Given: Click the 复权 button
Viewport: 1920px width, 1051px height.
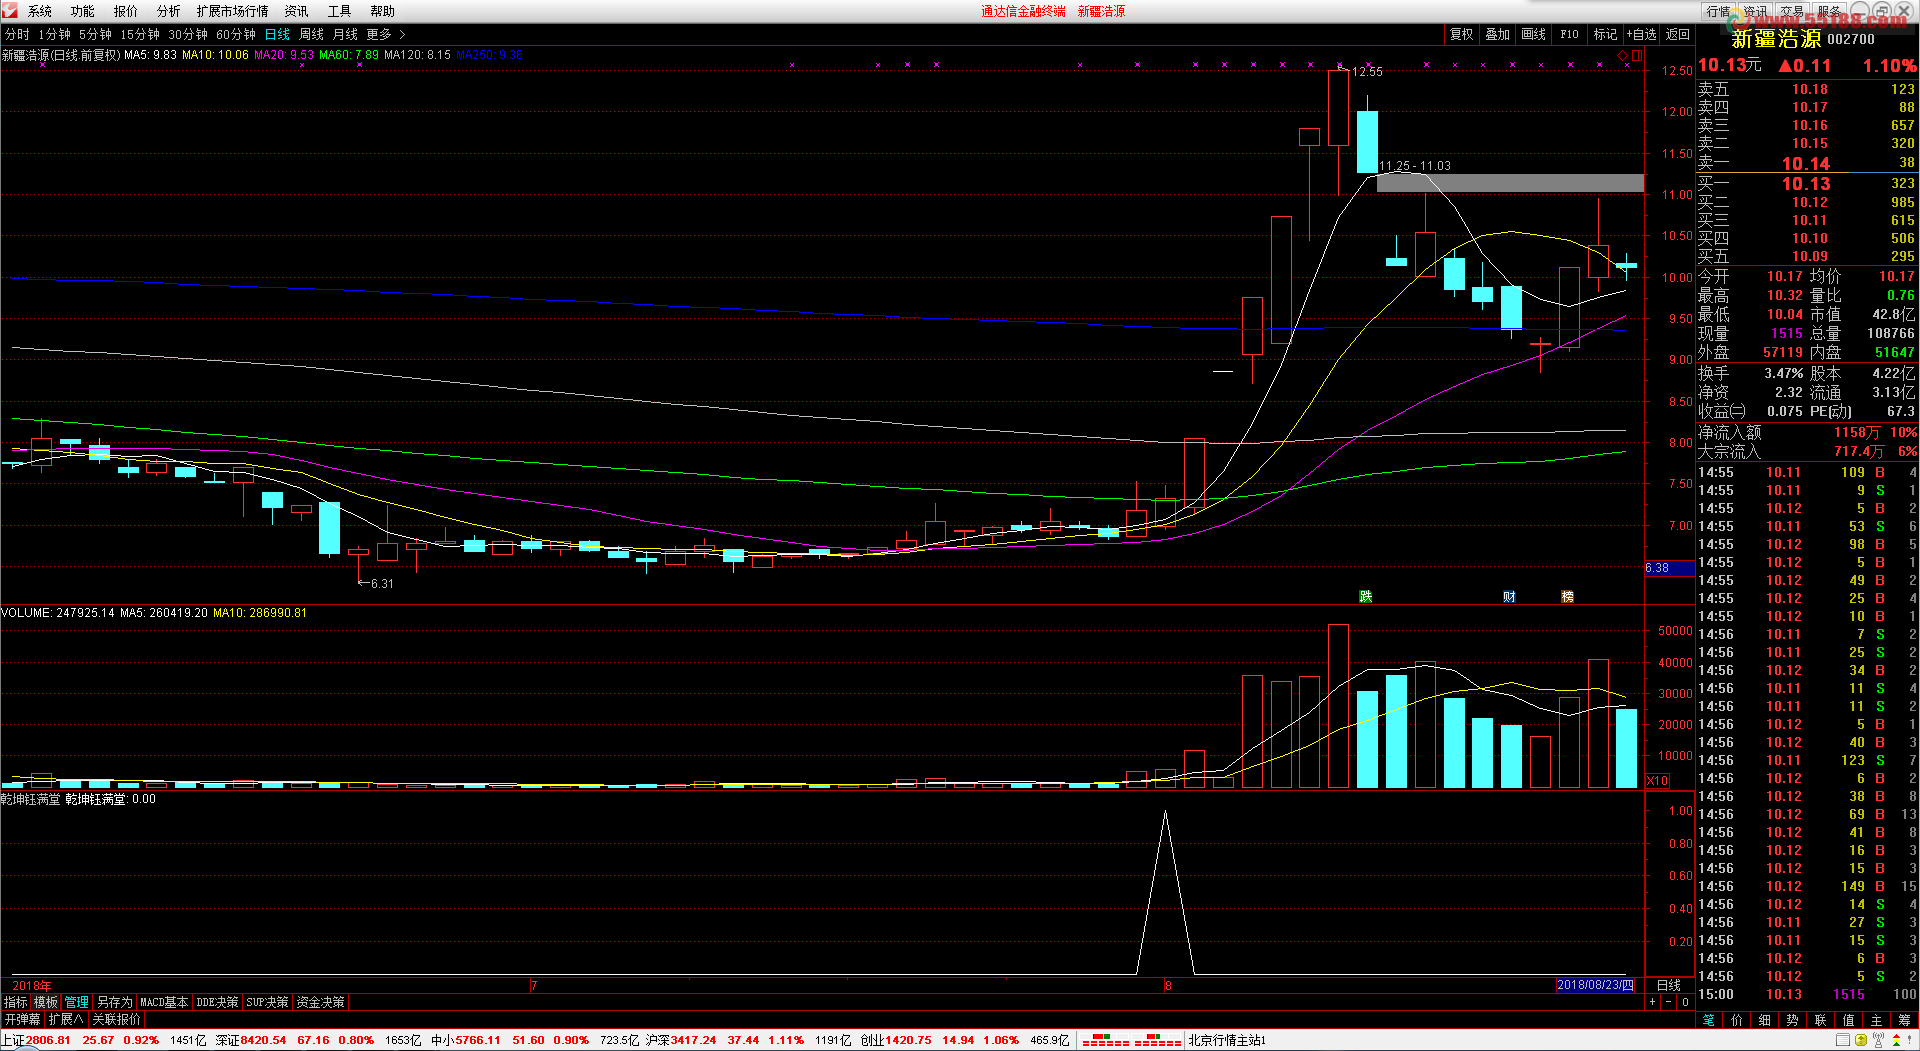Looking at the screenshot, I should coord(1462,34).
